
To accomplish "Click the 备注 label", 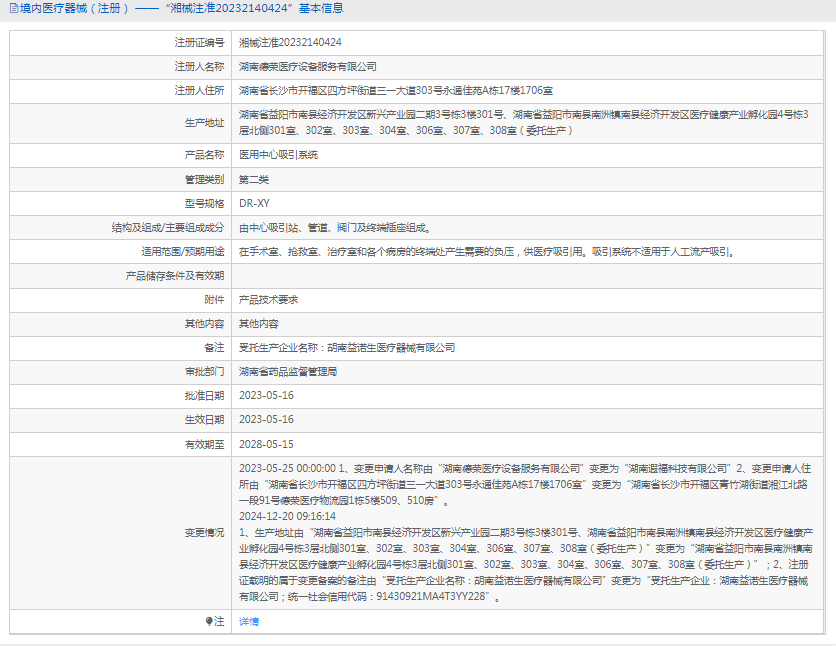I will (x=214, y=348).
